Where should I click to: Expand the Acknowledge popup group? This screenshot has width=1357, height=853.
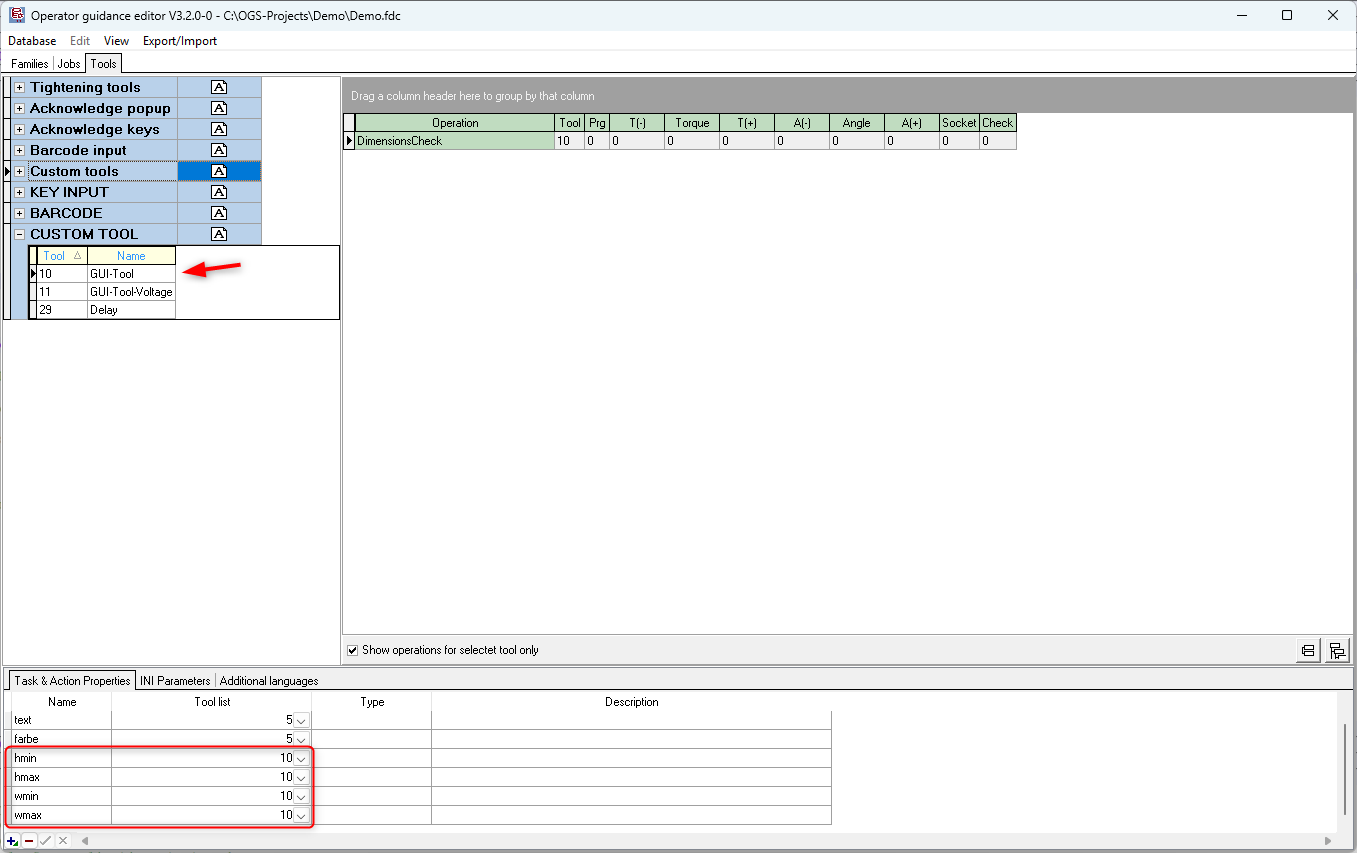[19, 109]
